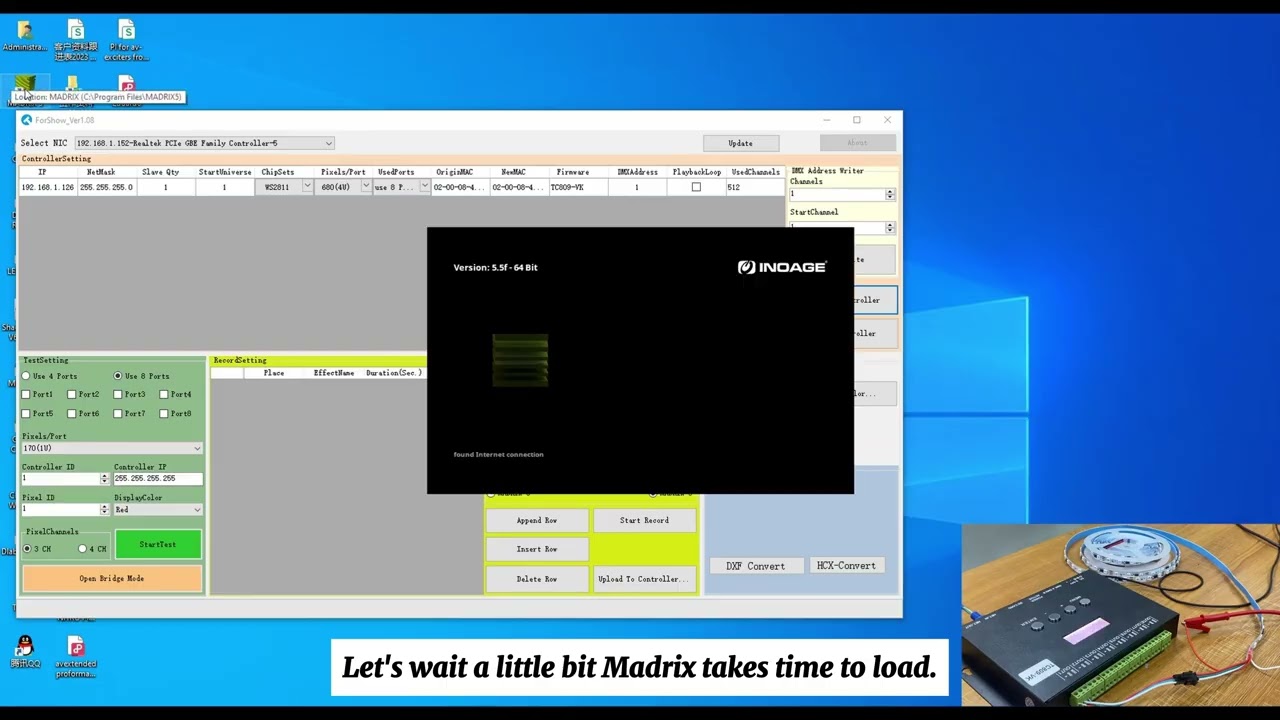Tick the Port6 checkbox
The height and width of the screenshot is (720, 1280).
pyautogui.click(x=72, y=413)
